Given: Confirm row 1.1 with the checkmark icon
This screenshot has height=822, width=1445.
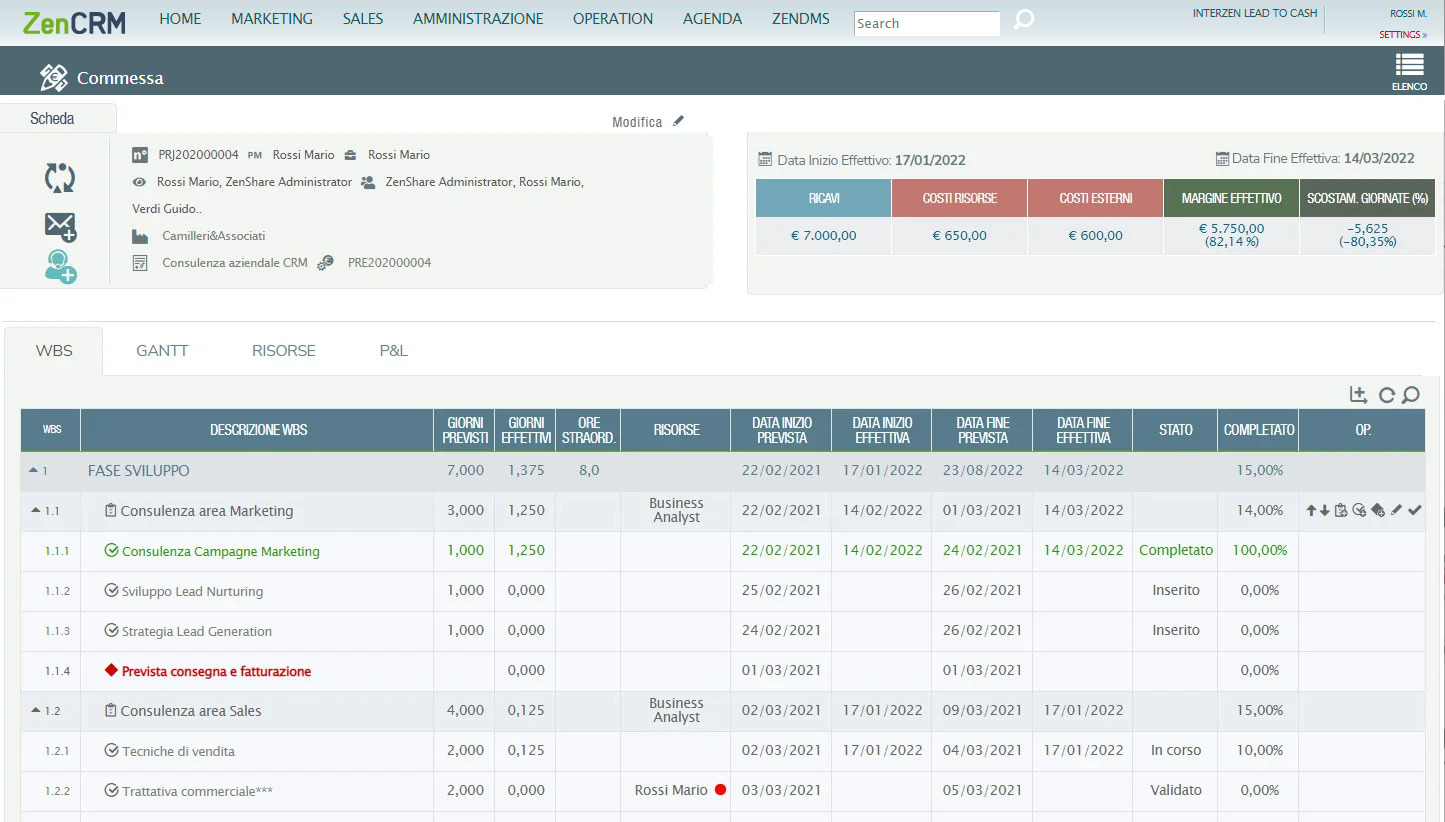Looking at the screenshot, I should (x=1413, y=510).
